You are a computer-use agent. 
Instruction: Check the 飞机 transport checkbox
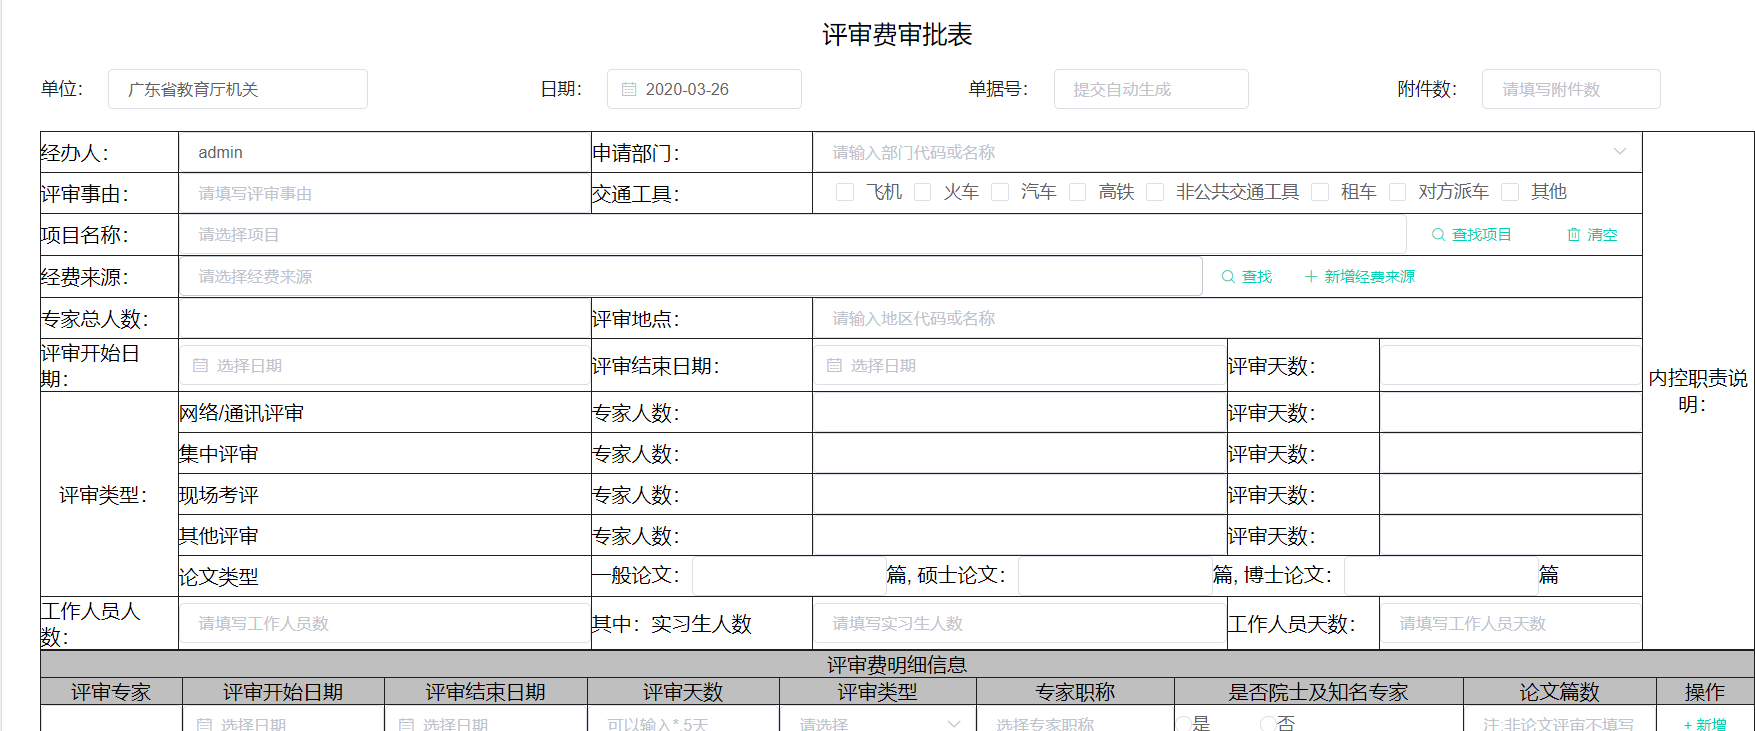coord(845,192)
